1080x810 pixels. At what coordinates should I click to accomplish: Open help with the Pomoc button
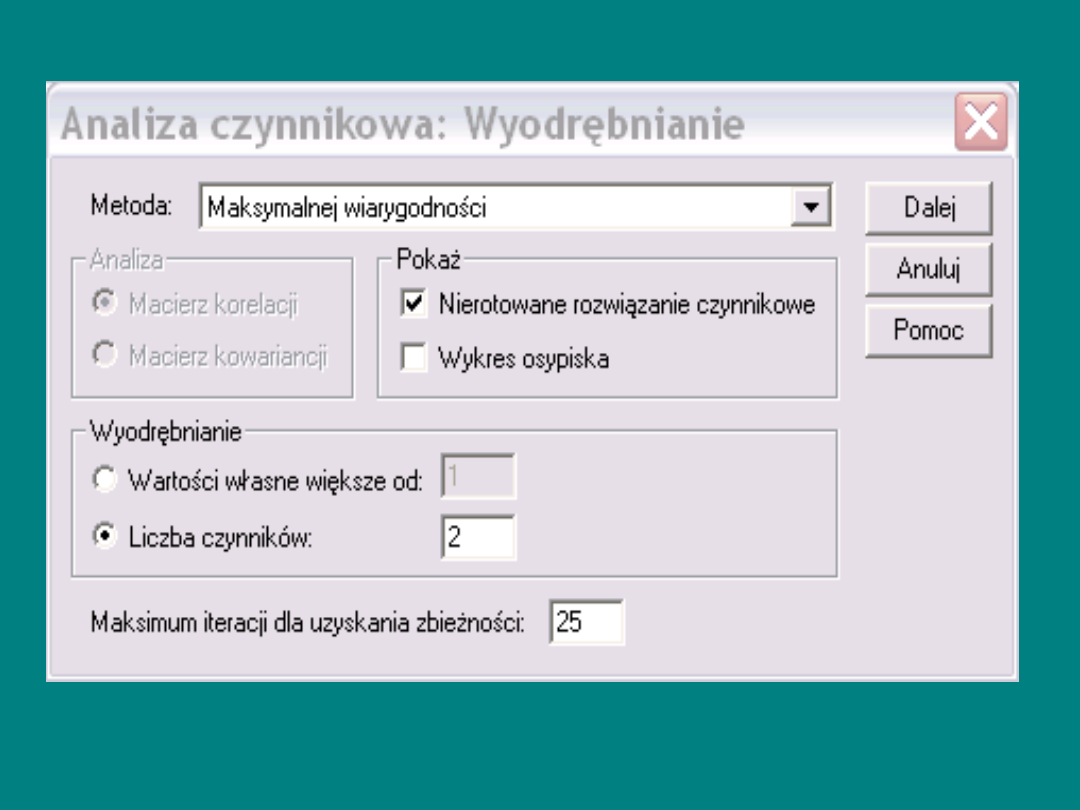point(928,330)
